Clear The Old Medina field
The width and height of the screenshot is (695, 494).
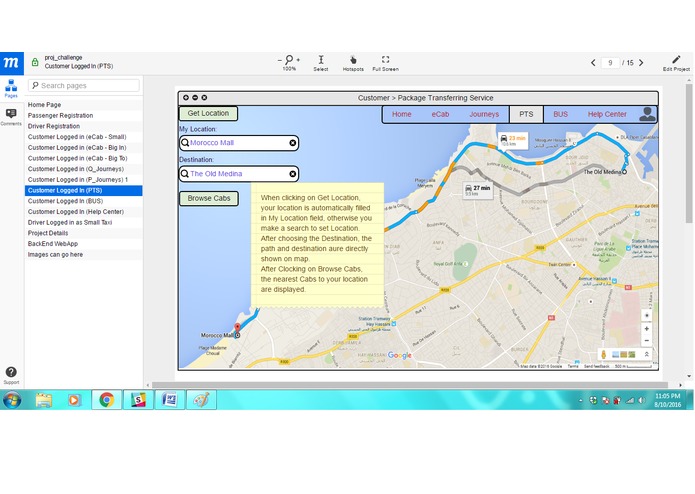(x=293, y=174)
